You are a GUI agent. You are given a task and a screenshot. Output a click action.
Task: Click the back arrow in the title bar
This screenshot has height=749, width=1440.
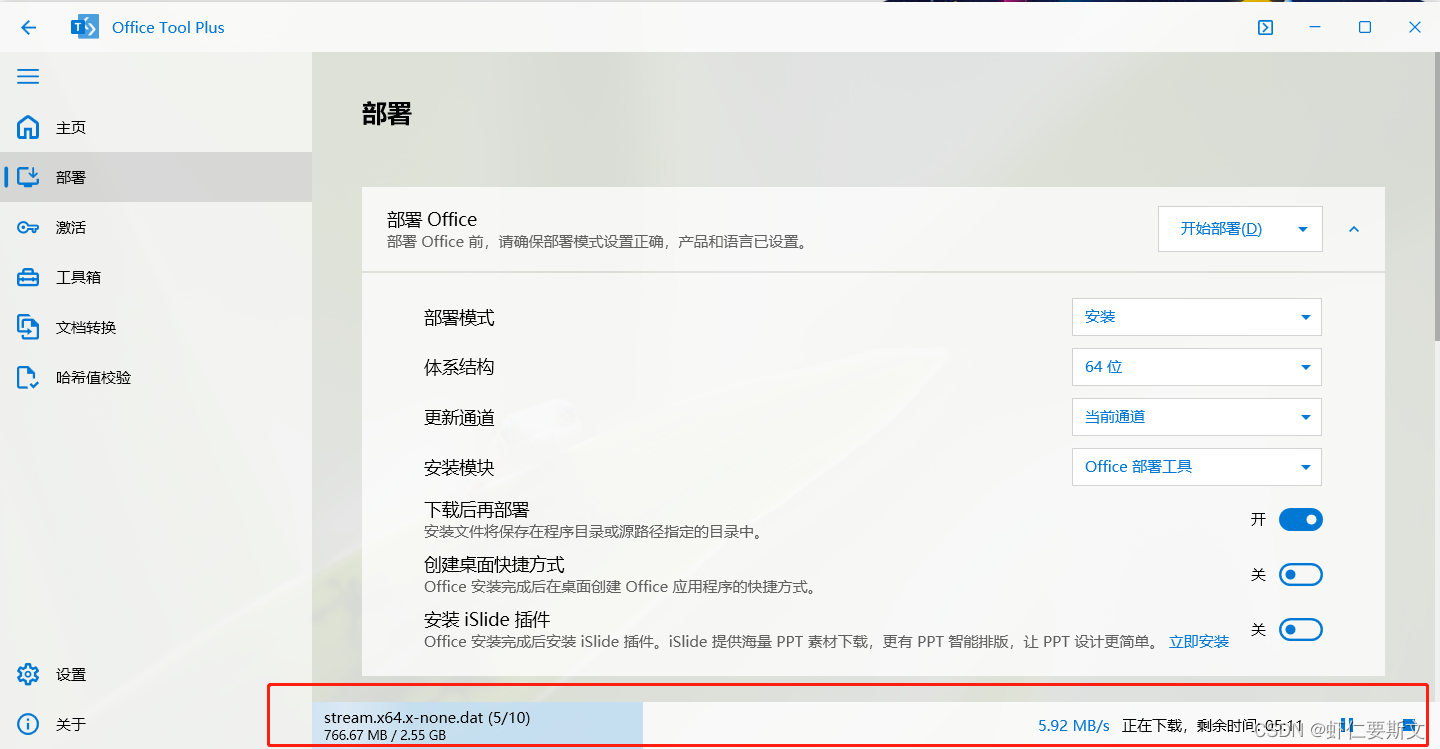pyautogui.click(x=28, y=28)
